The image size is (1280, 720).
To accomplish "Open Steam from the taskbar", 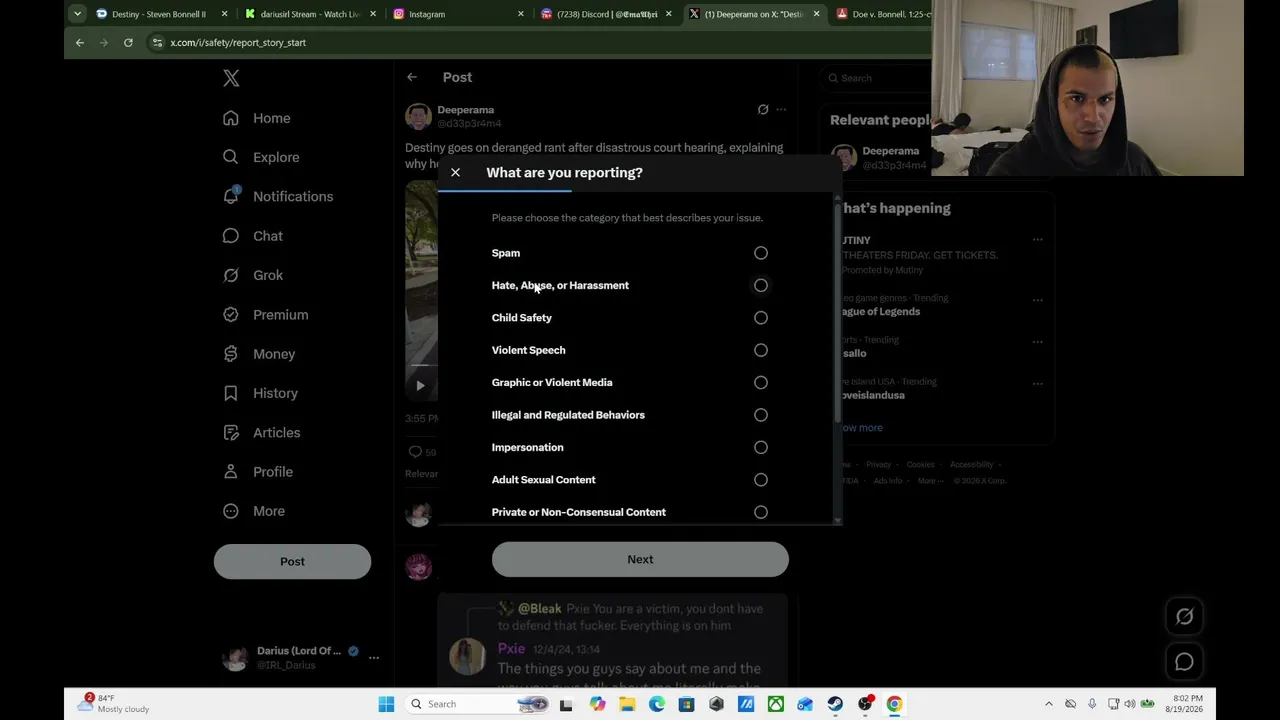I will pos(835,704).
